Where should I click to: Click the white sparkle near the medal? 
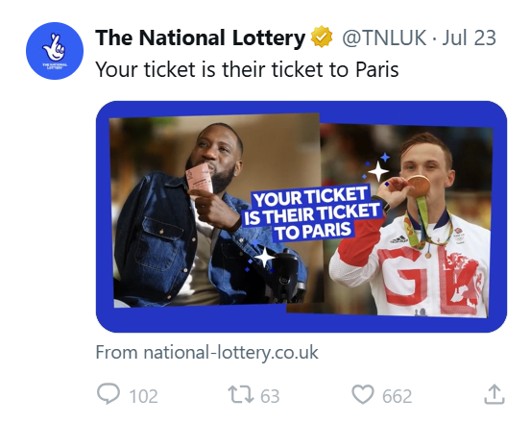click(x=378, y=171)
